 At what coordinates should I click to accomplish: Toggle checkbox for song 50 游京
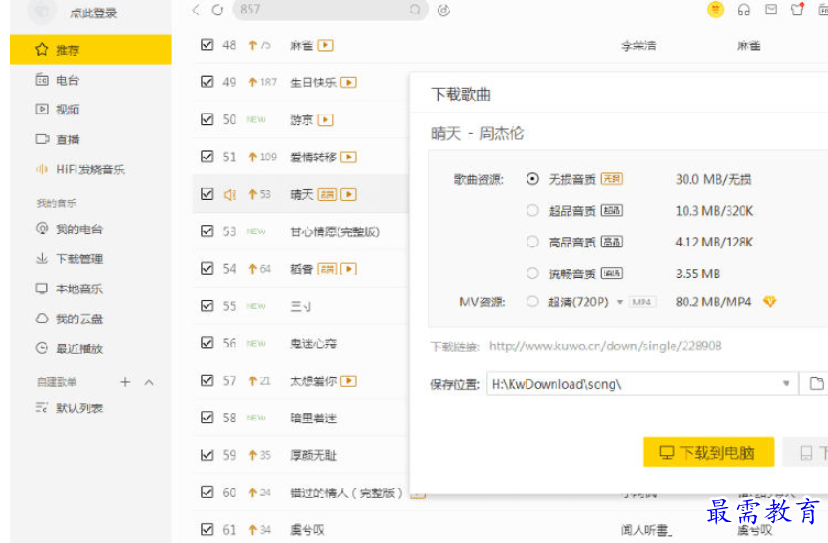tap(207, 119)
